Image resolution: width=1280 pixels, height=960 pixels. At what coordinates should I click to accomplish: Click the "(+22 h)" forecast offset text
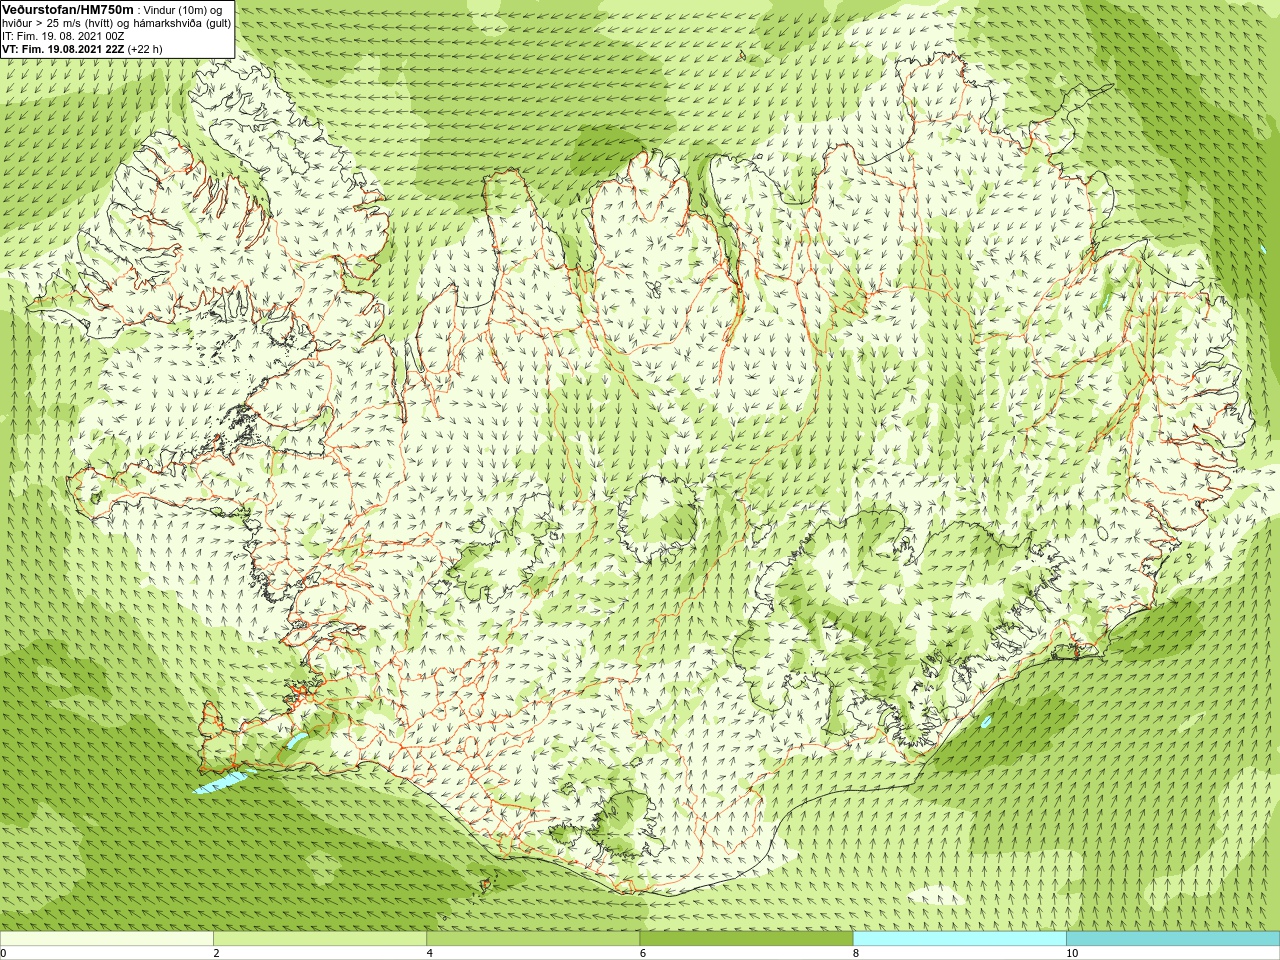coord(146,49)
